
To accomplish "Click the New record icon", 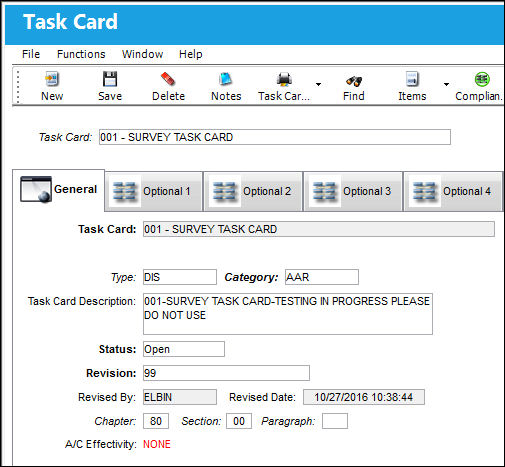I will tap(52, 79).
